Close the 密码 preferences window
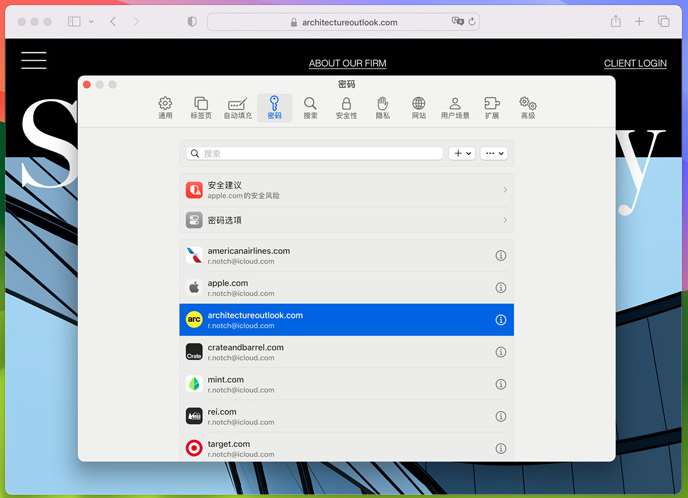 tap(87, 84)
